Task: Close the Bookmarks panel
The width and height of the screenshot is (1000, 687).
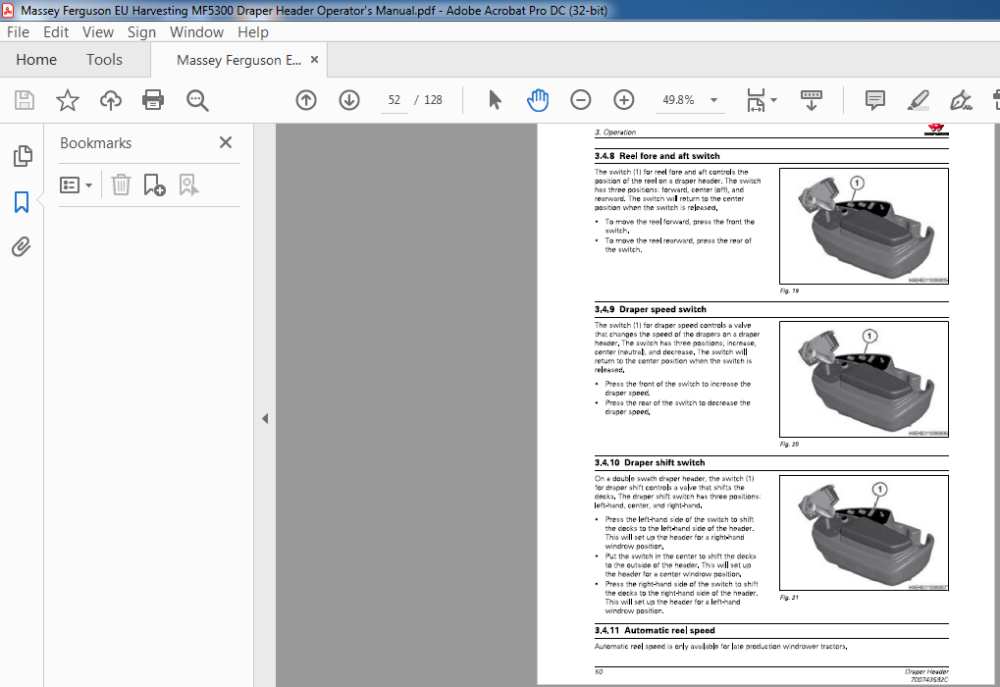Action: click(x=226, y=142)
